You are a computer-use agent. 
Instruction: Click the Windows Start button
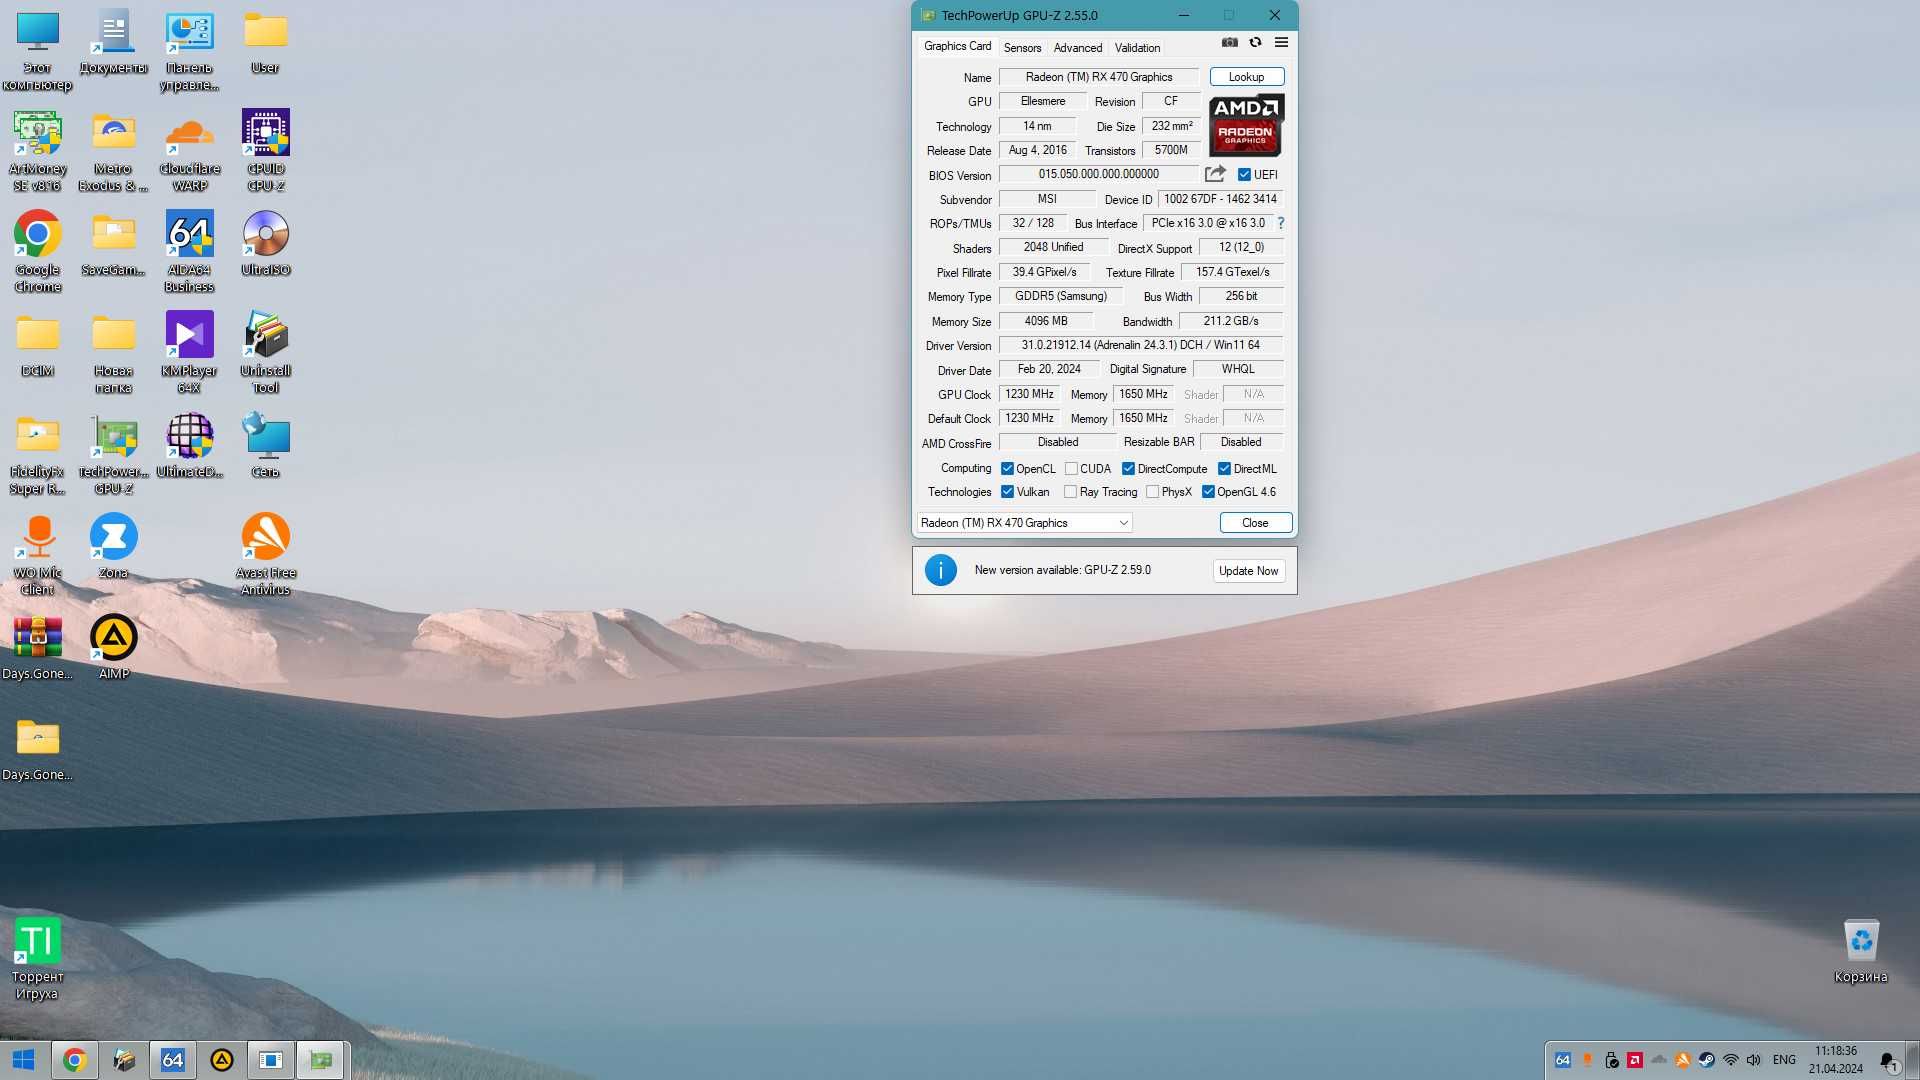point(24,1060)
